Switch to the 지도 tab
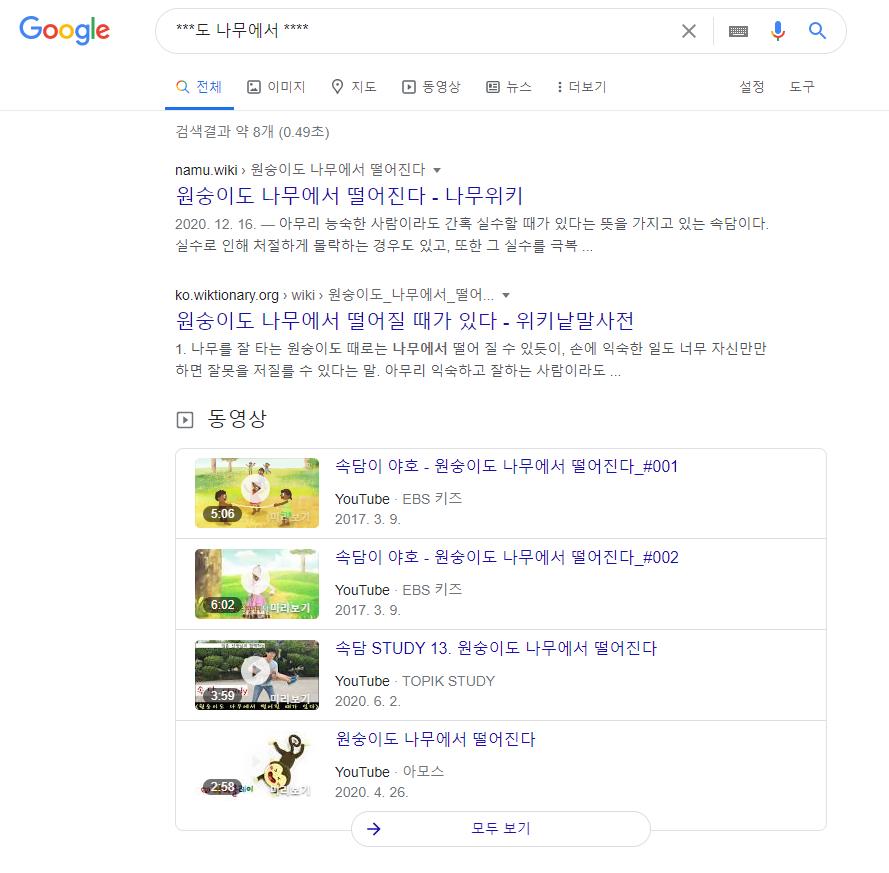Viewport: 889px width, 873px height. [354, 87]
